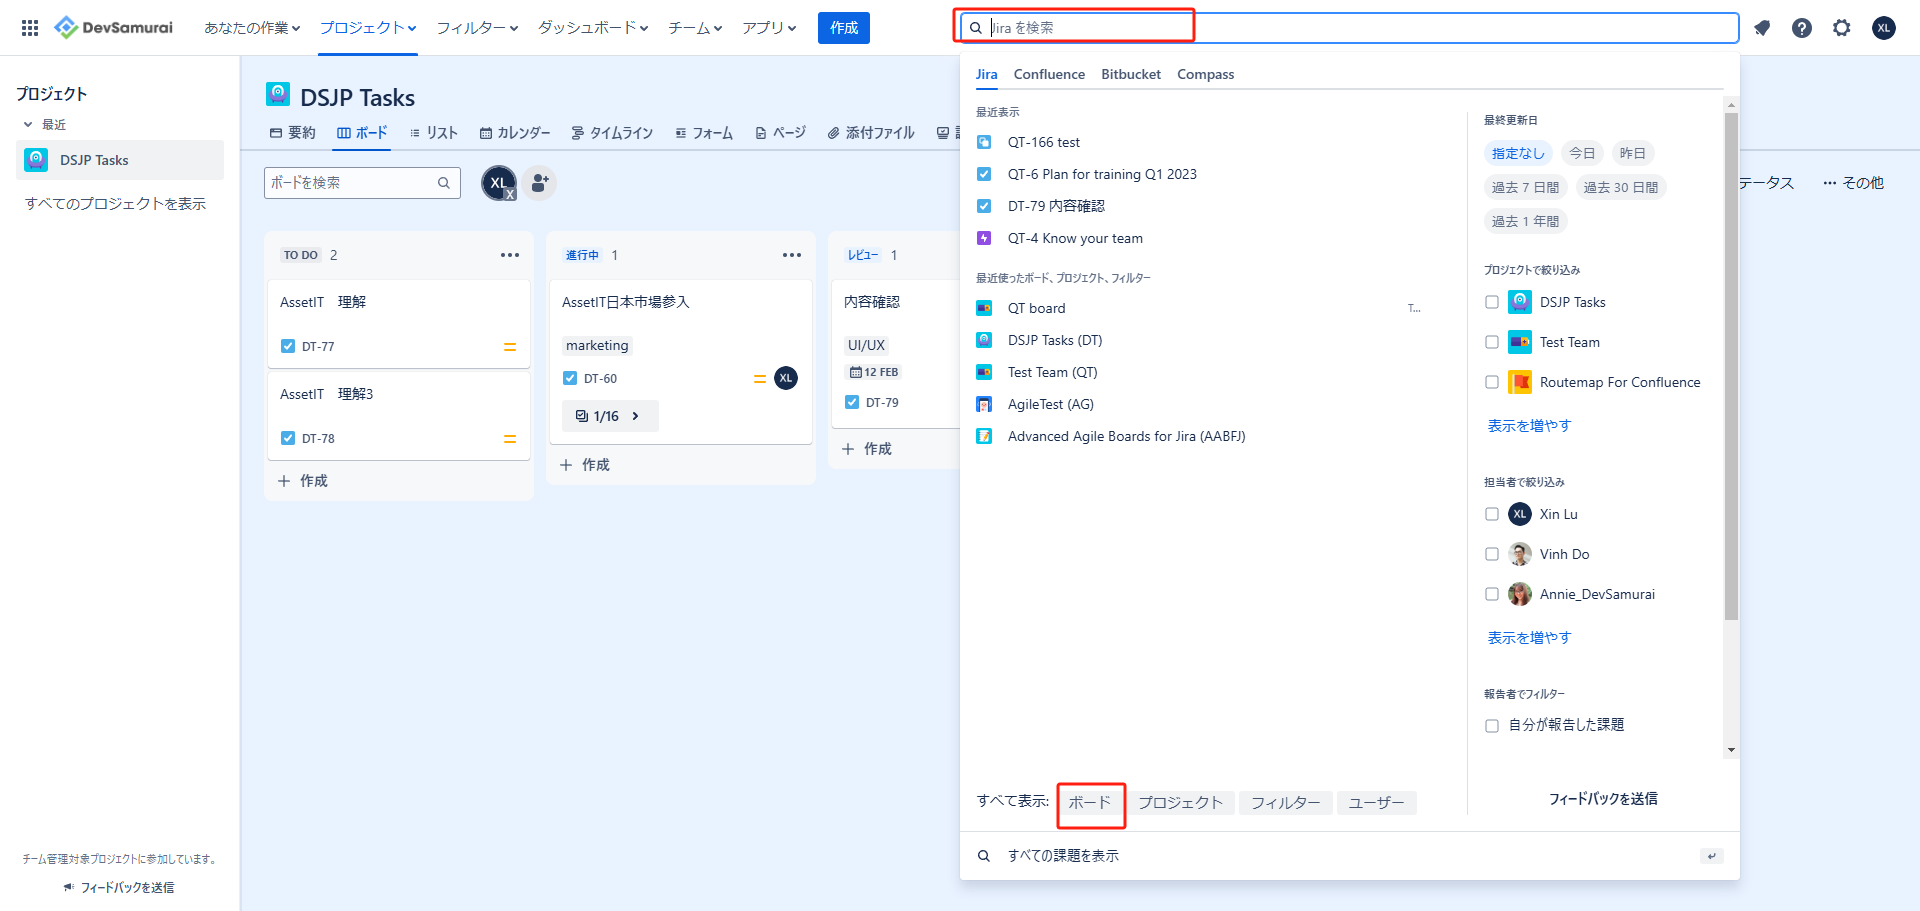Open the タイムライン tab

[x=612, y=133]
